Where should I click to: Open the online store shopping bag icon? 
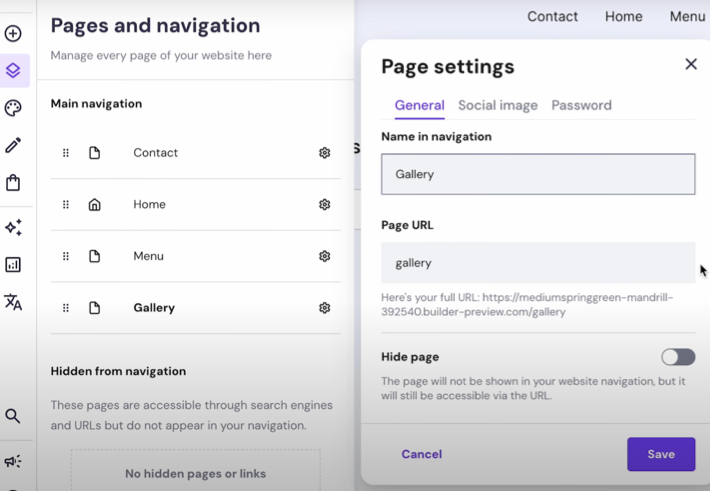click(13, 183)
